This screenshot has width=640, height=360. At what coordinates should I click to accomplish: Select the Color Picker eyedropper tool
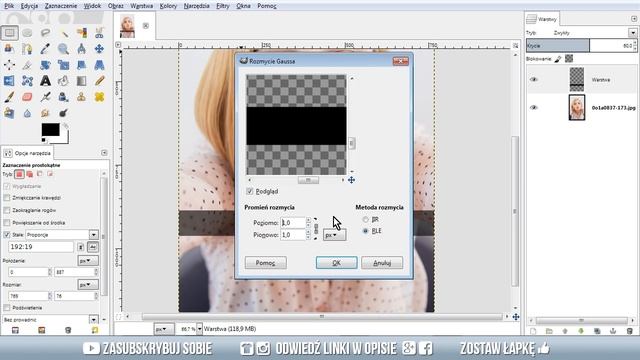(x=45, y=49)
